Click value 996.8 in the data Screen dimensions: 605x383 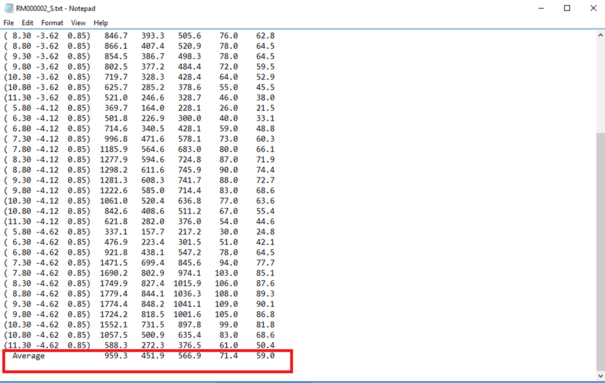(116, 139)
